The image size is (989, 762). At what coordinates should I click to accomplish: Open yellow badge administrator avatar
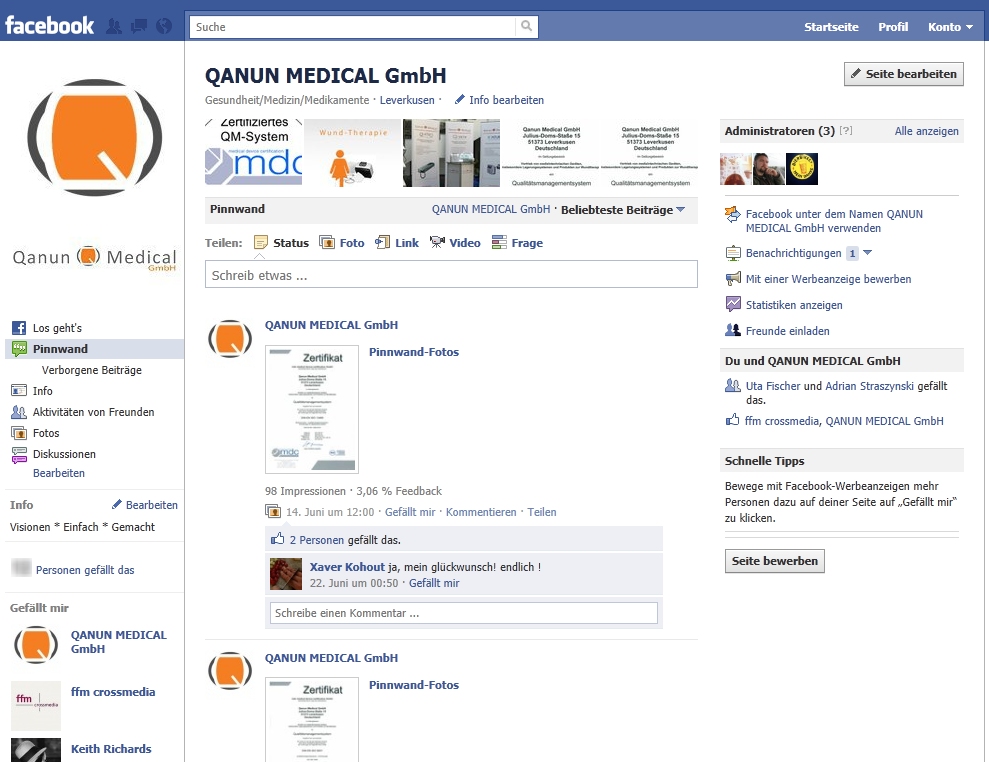[801, 168]
